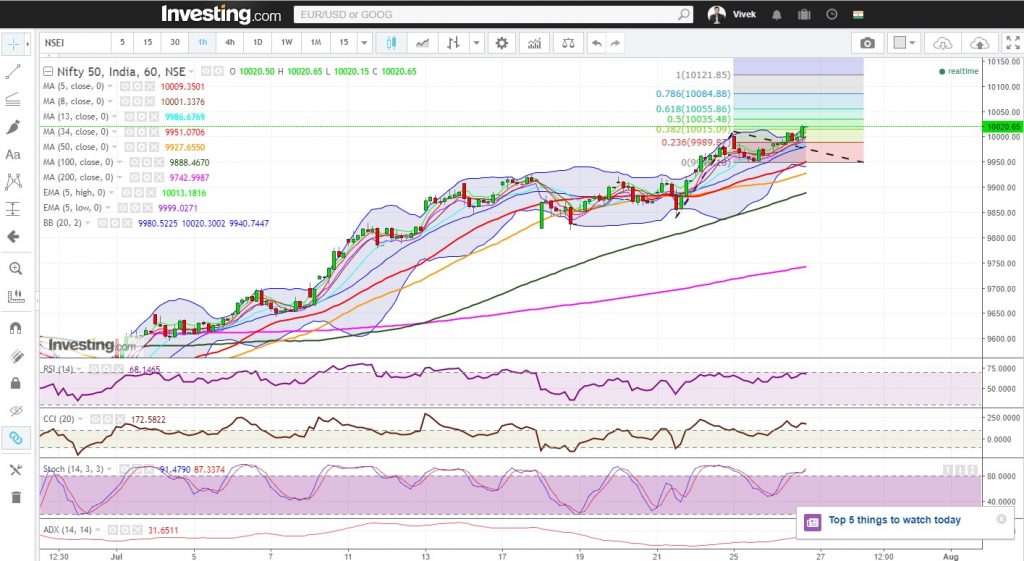Image resolution: width=1024 pixels, height=561 pixels.
Task: Open compare symbols scale icon
Action: click(x=568, y=43)
